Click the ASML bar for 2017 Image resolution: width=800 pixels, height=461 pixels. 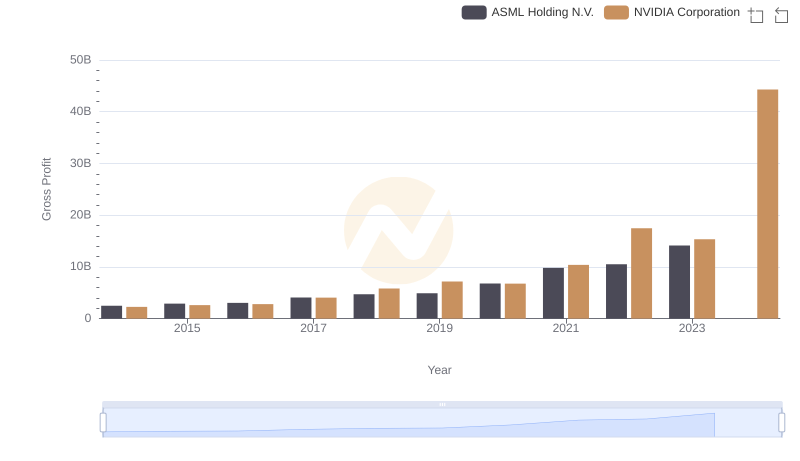click(301, 308)
